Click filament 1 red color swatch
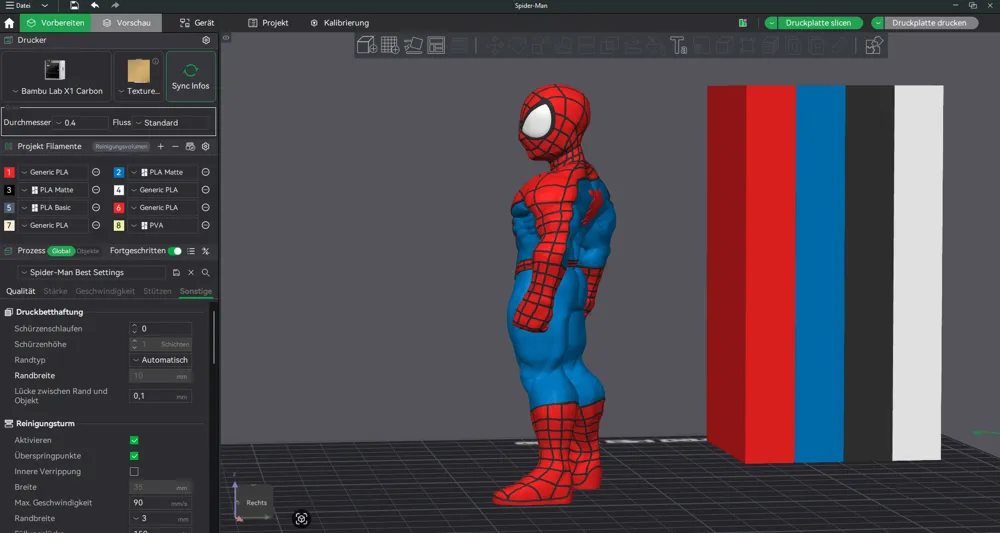The height and width of the screenshot is (533, 1000). (x=9, y=172)
